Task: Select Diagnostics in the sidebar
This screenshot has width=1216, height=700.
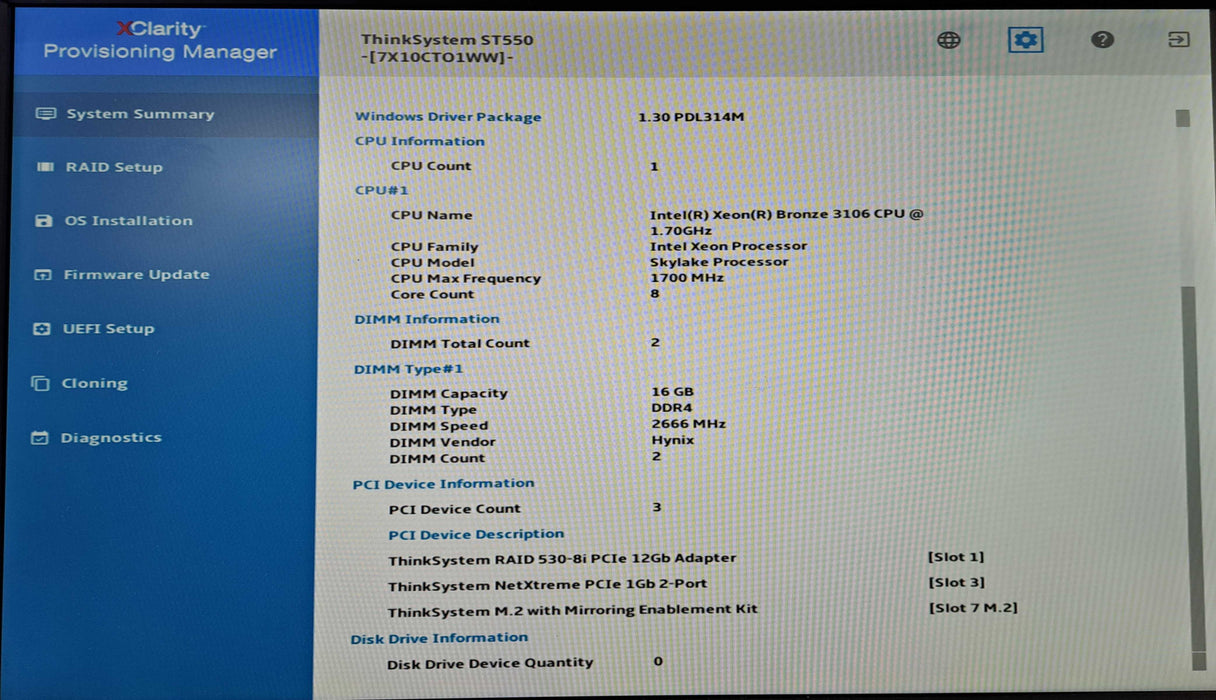Action: [110, 438]
